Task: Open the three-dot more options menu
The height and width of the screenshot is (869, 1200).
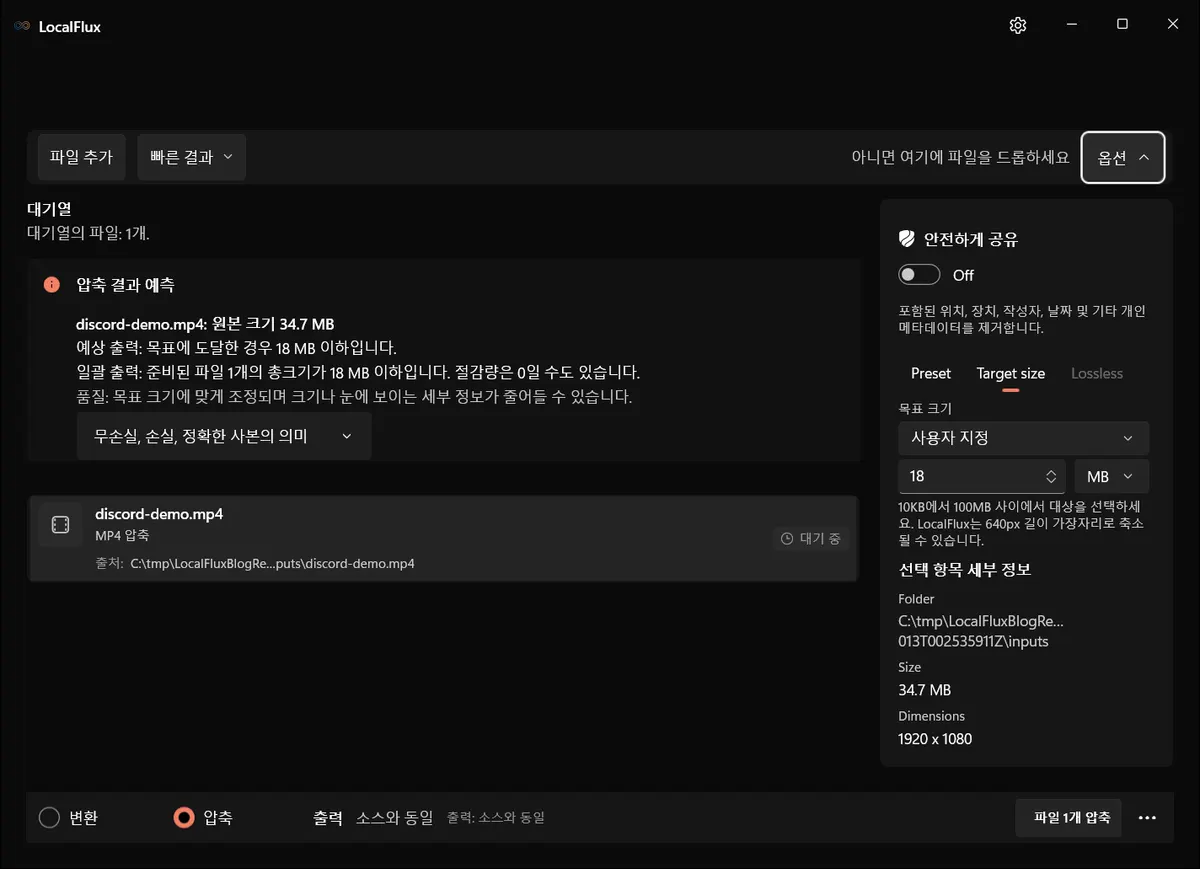Action: click(x=1147, y=818)
